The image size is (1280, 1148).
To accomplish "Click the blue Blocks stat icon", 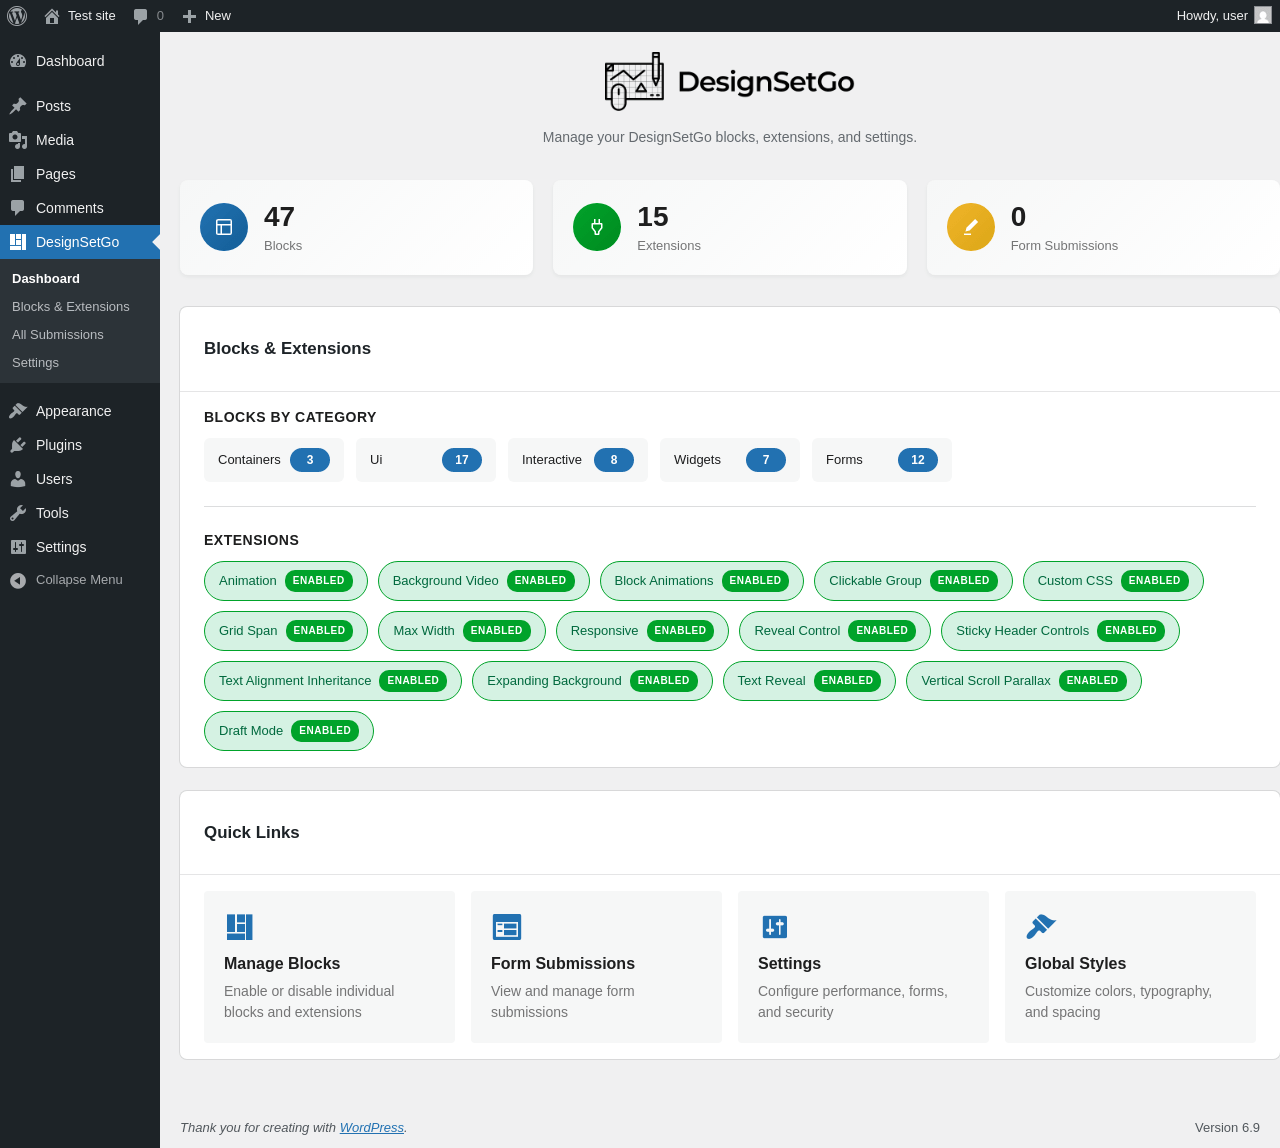I will [x=224, y=227].
